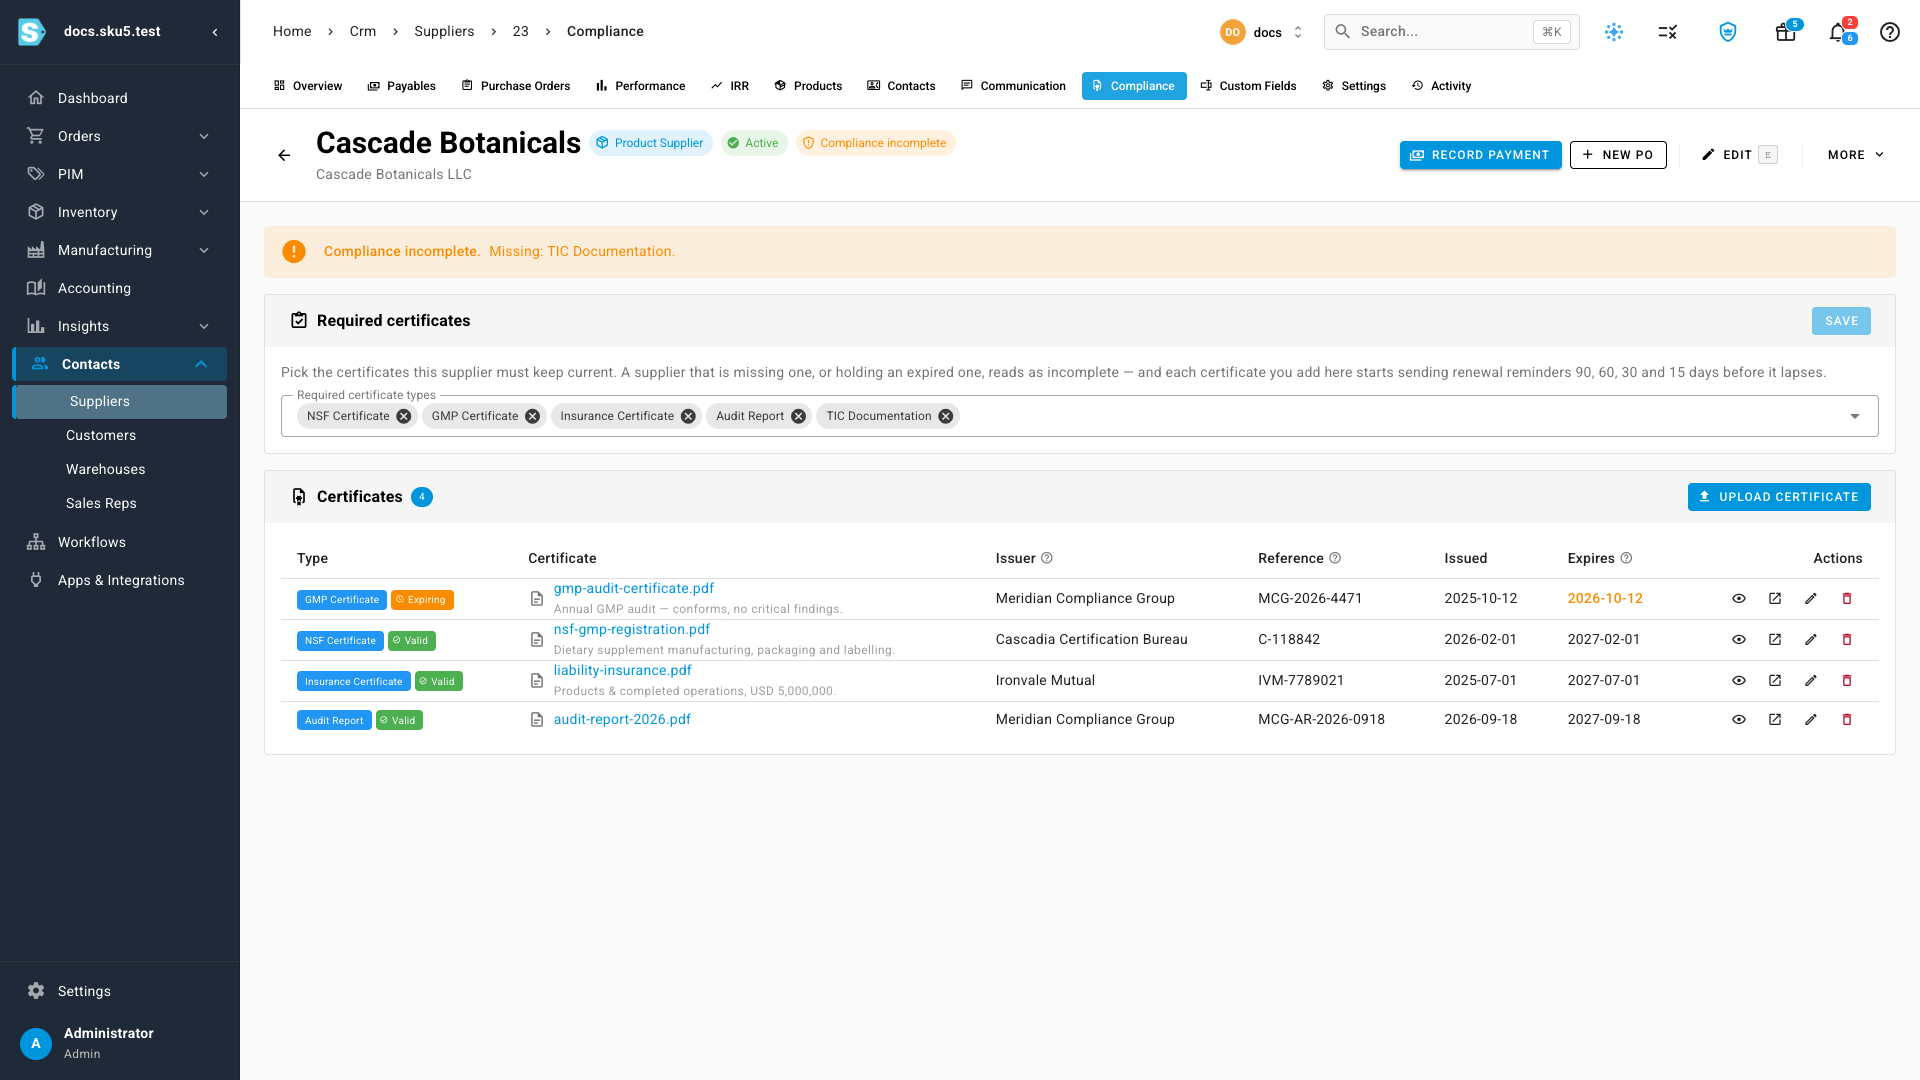Switch to the Payables tab
Image resolution: width=1920 pixels, height=1080 pixels.
coord(402,86)
